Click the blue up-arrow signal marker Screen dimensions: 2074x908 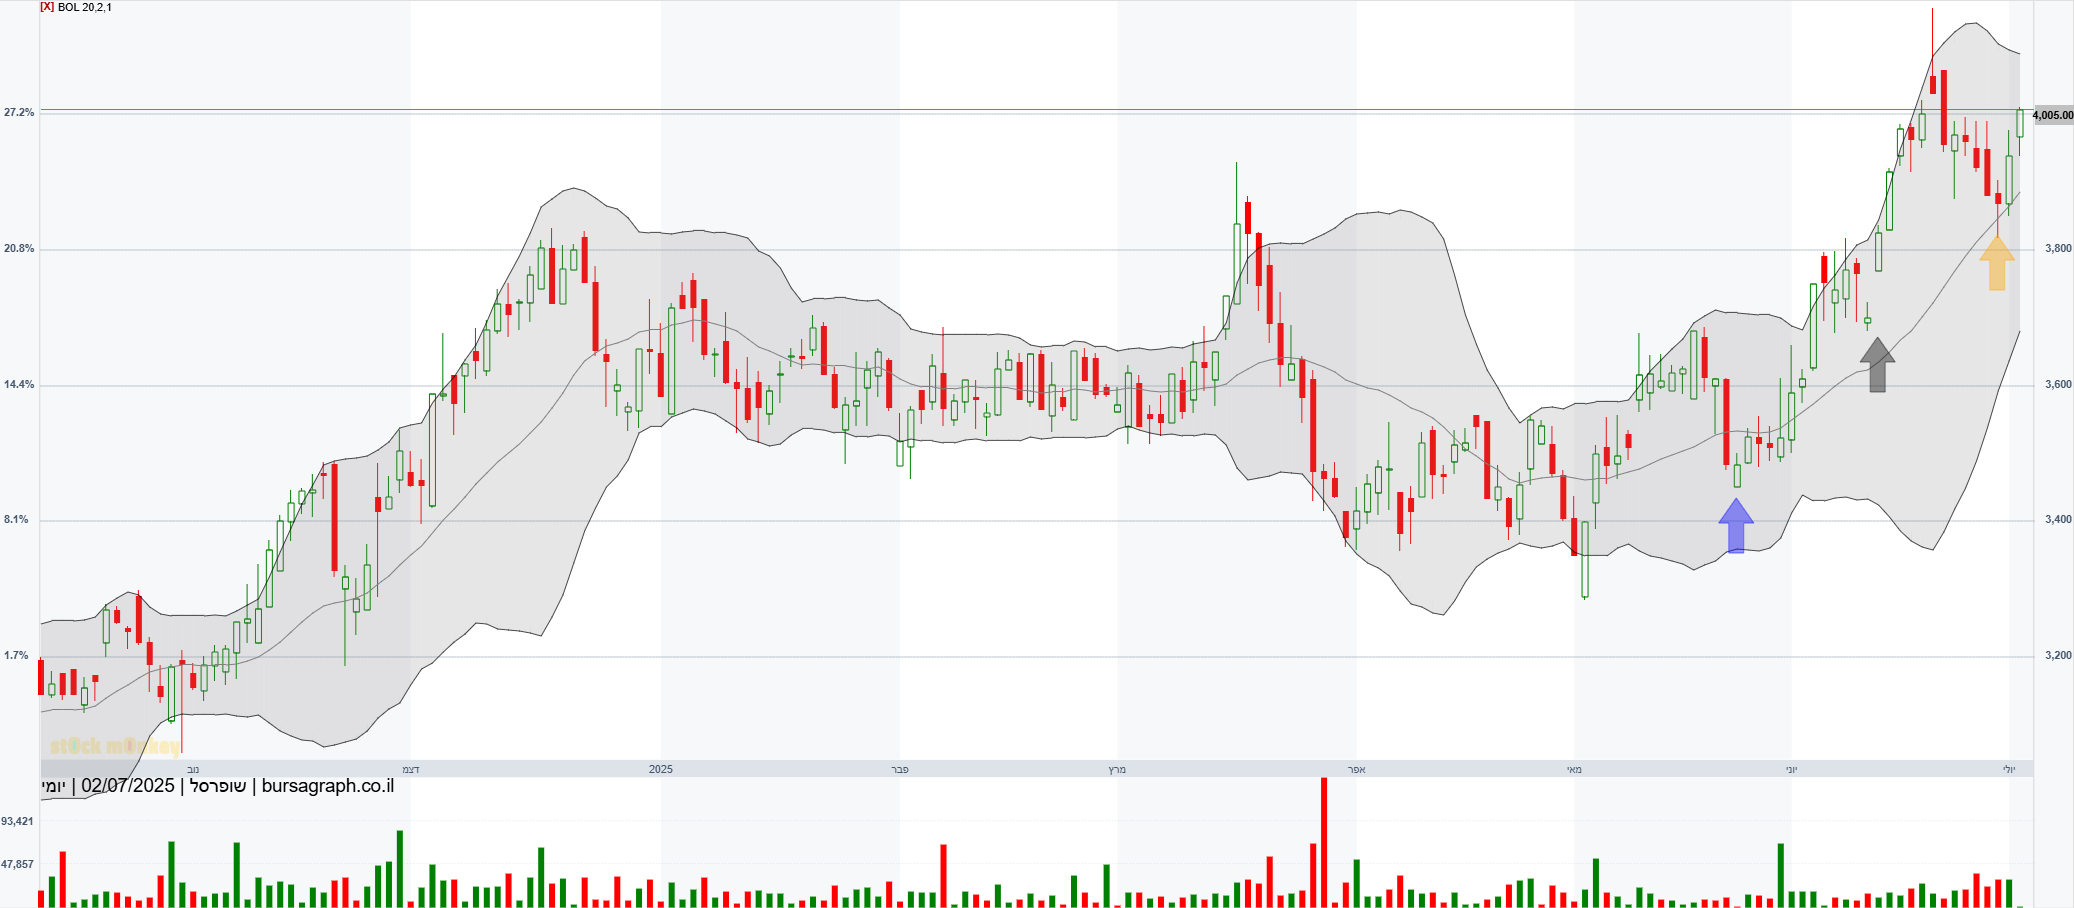coord(1736,525)
